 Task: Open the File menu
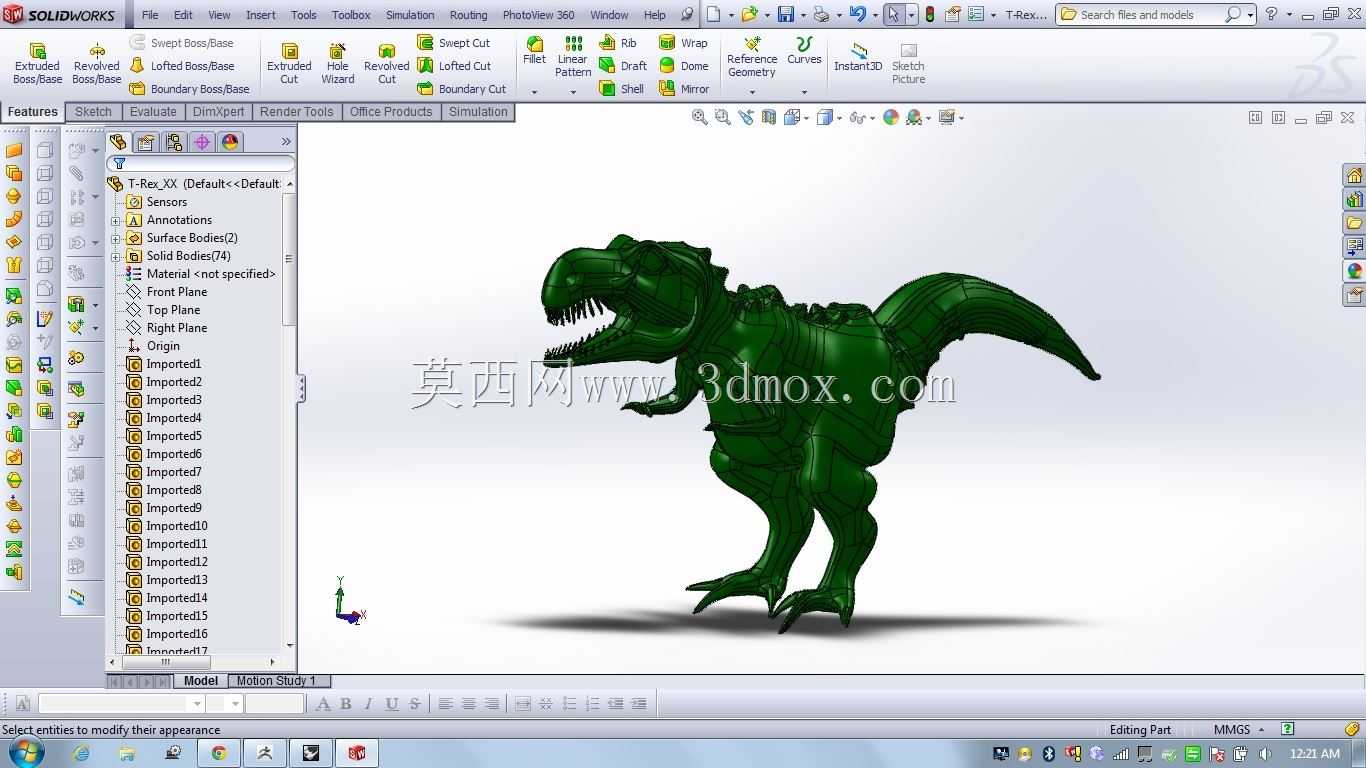pos(150,15)
